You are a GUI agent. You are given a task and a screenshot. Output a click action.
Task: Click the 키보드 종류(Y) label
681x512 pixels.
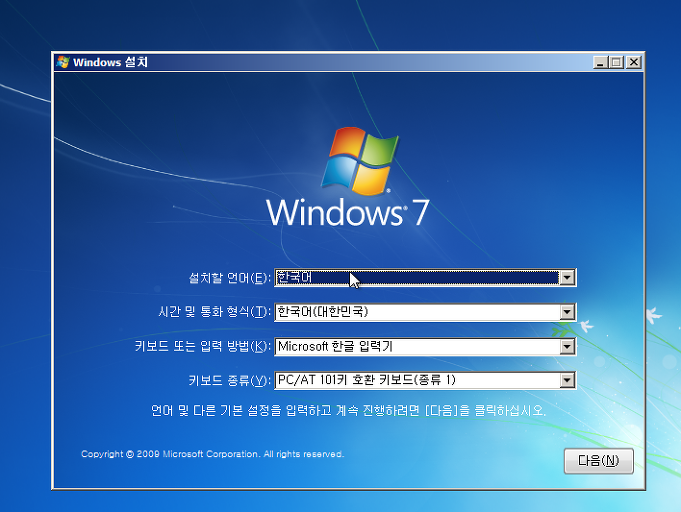click(x=229, y=380)
